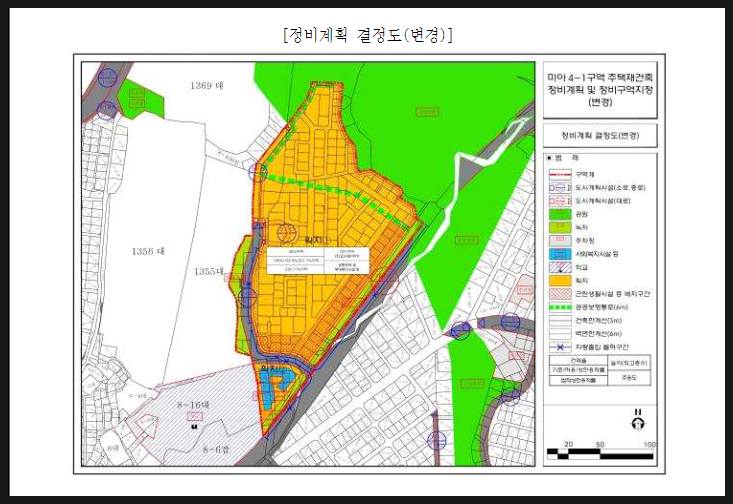Click the blue X 차량출입 불허구간 legend symbol

(560, 347)
